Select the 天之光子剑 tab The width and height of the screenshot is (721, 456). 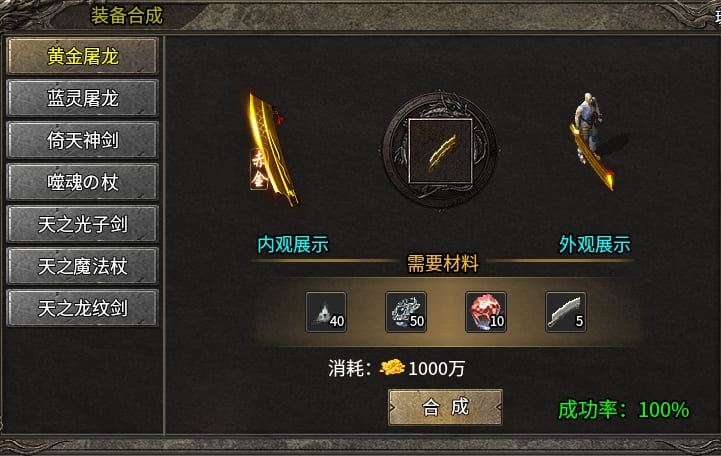83,224
